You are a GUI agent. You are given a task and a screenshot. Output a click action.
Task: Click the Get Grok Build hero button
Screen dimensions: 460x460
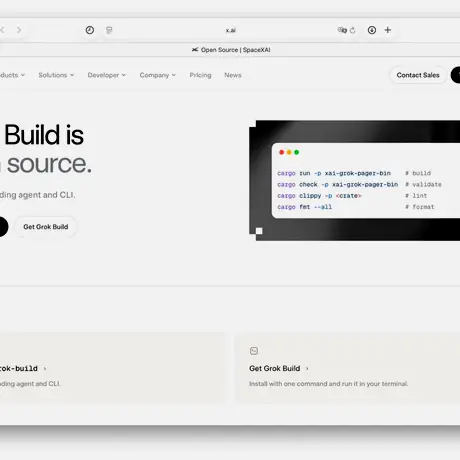46,227
